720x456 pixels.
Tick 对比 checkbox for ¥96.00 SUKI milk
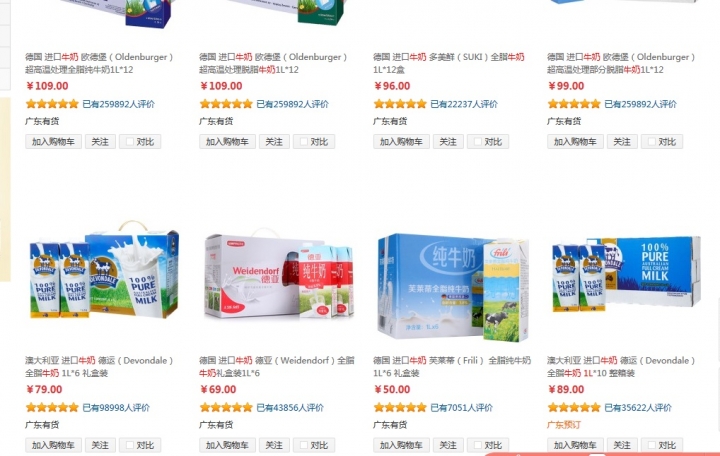point(478,142)
